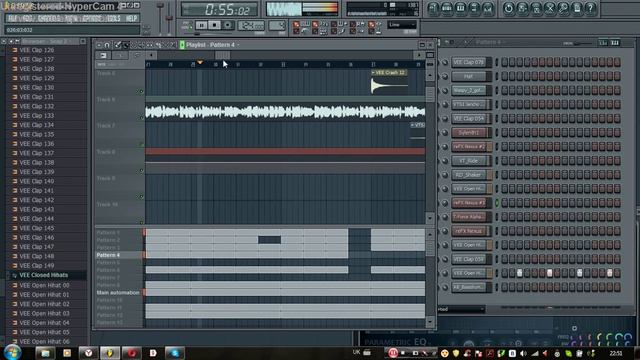Expand the VEE Closed Hihats browser folder
This screenshot has height=360, width=640.
coord(44,275)
